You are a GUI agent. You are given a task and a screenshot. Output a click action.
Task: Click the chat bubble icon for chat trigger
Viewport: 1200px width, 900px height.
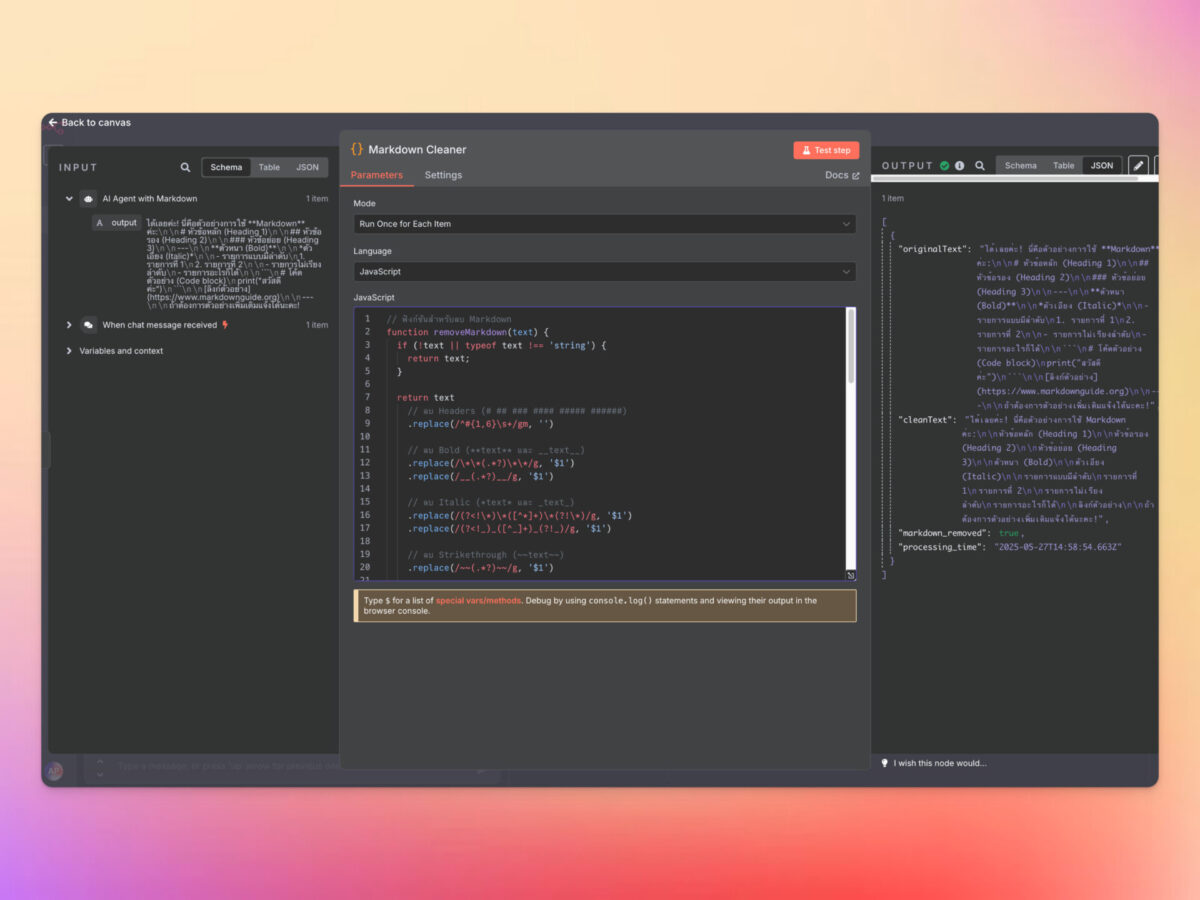coord(89,325)
